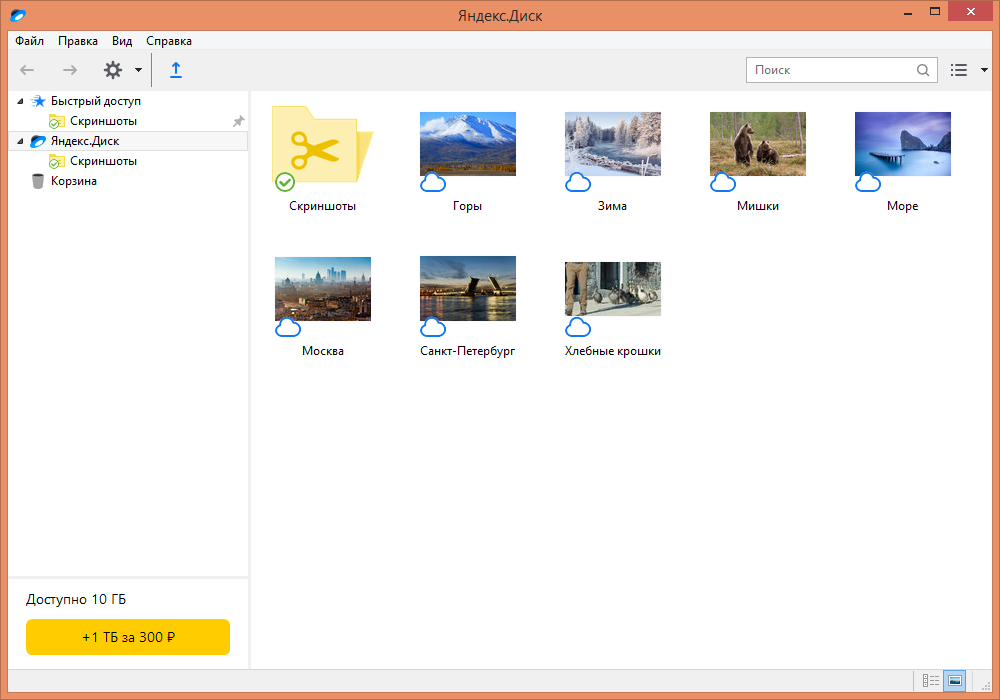Image resolution: width=1000 pixels, height=700 pixels.
Task: Click the forward navigation arrow
Action: 70,70
